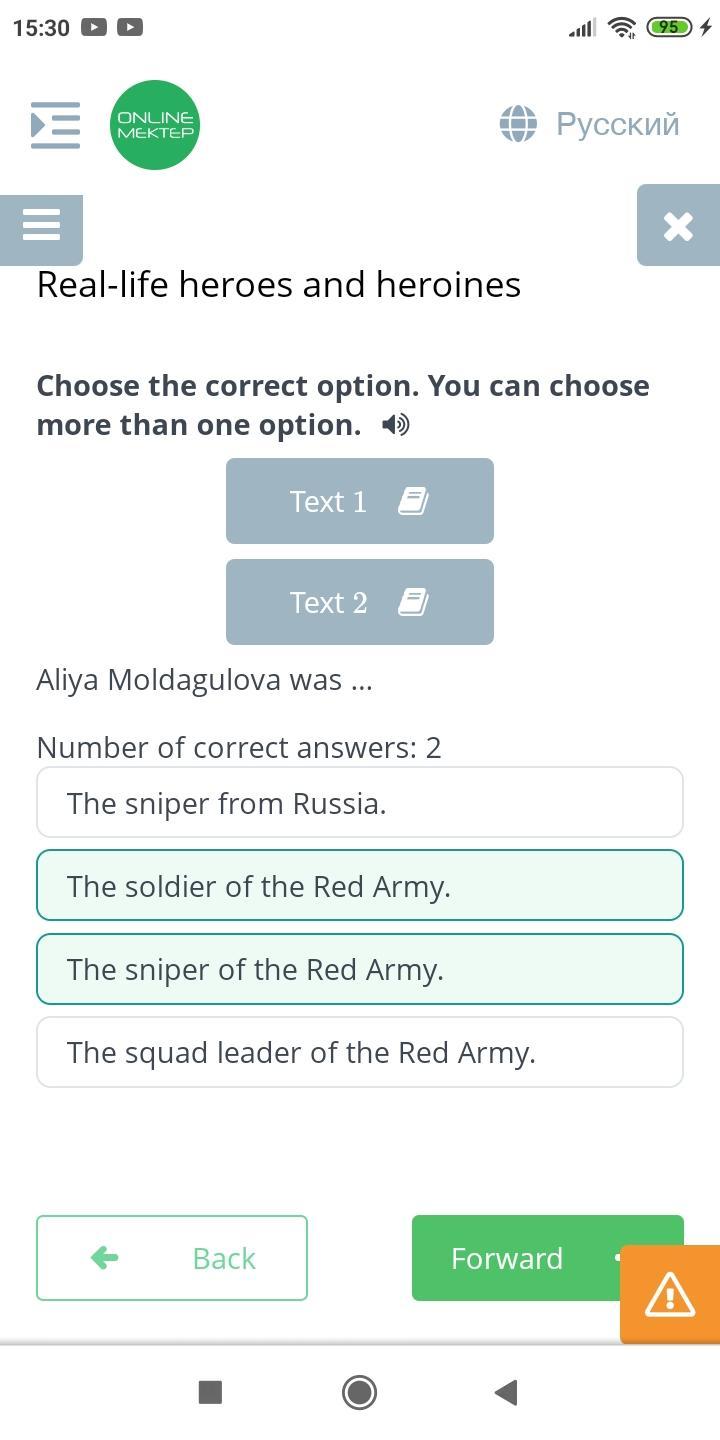The image size is (720, 1440).
Task: Tap Android recent apps square
Action: pyautogui.click(x=210, y=1392)
